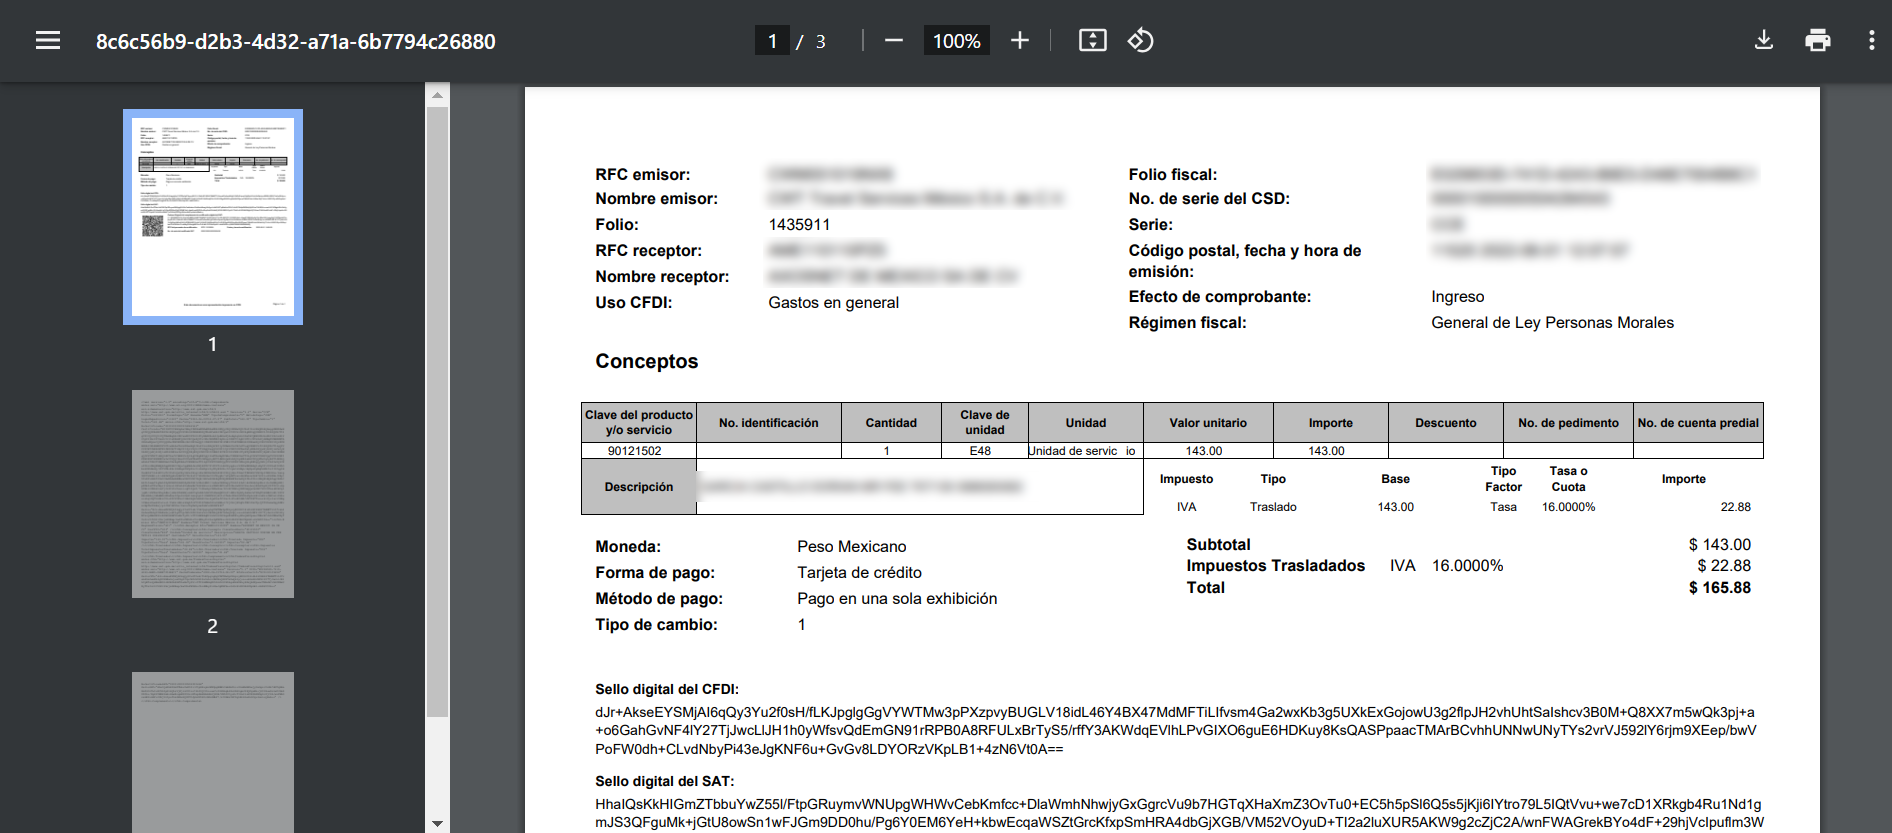
Task: Open page 2 thumbnail
Action: tap(213, 494)
